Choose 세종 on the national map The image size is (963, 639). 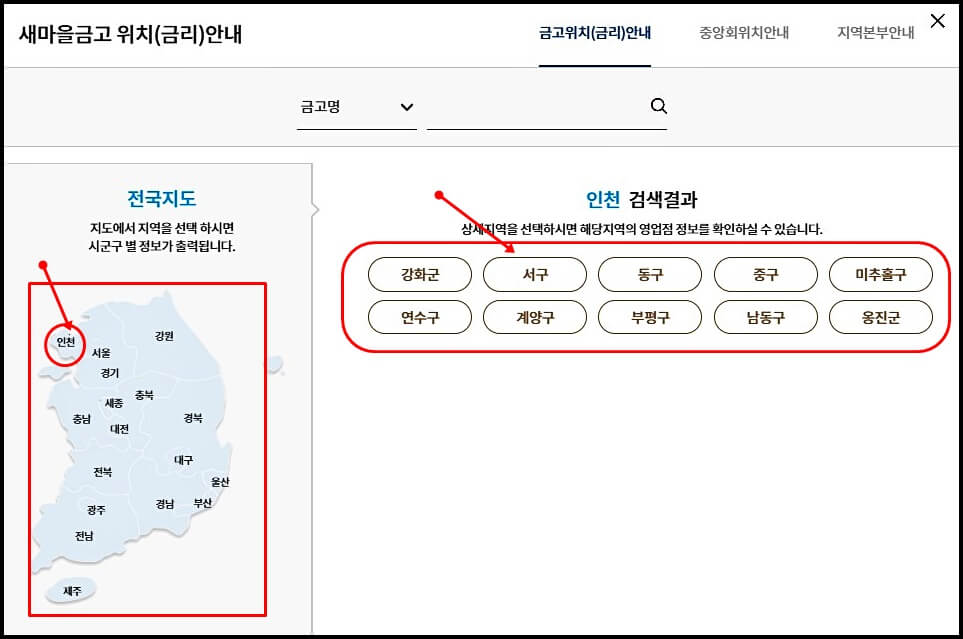pos(114,403)
